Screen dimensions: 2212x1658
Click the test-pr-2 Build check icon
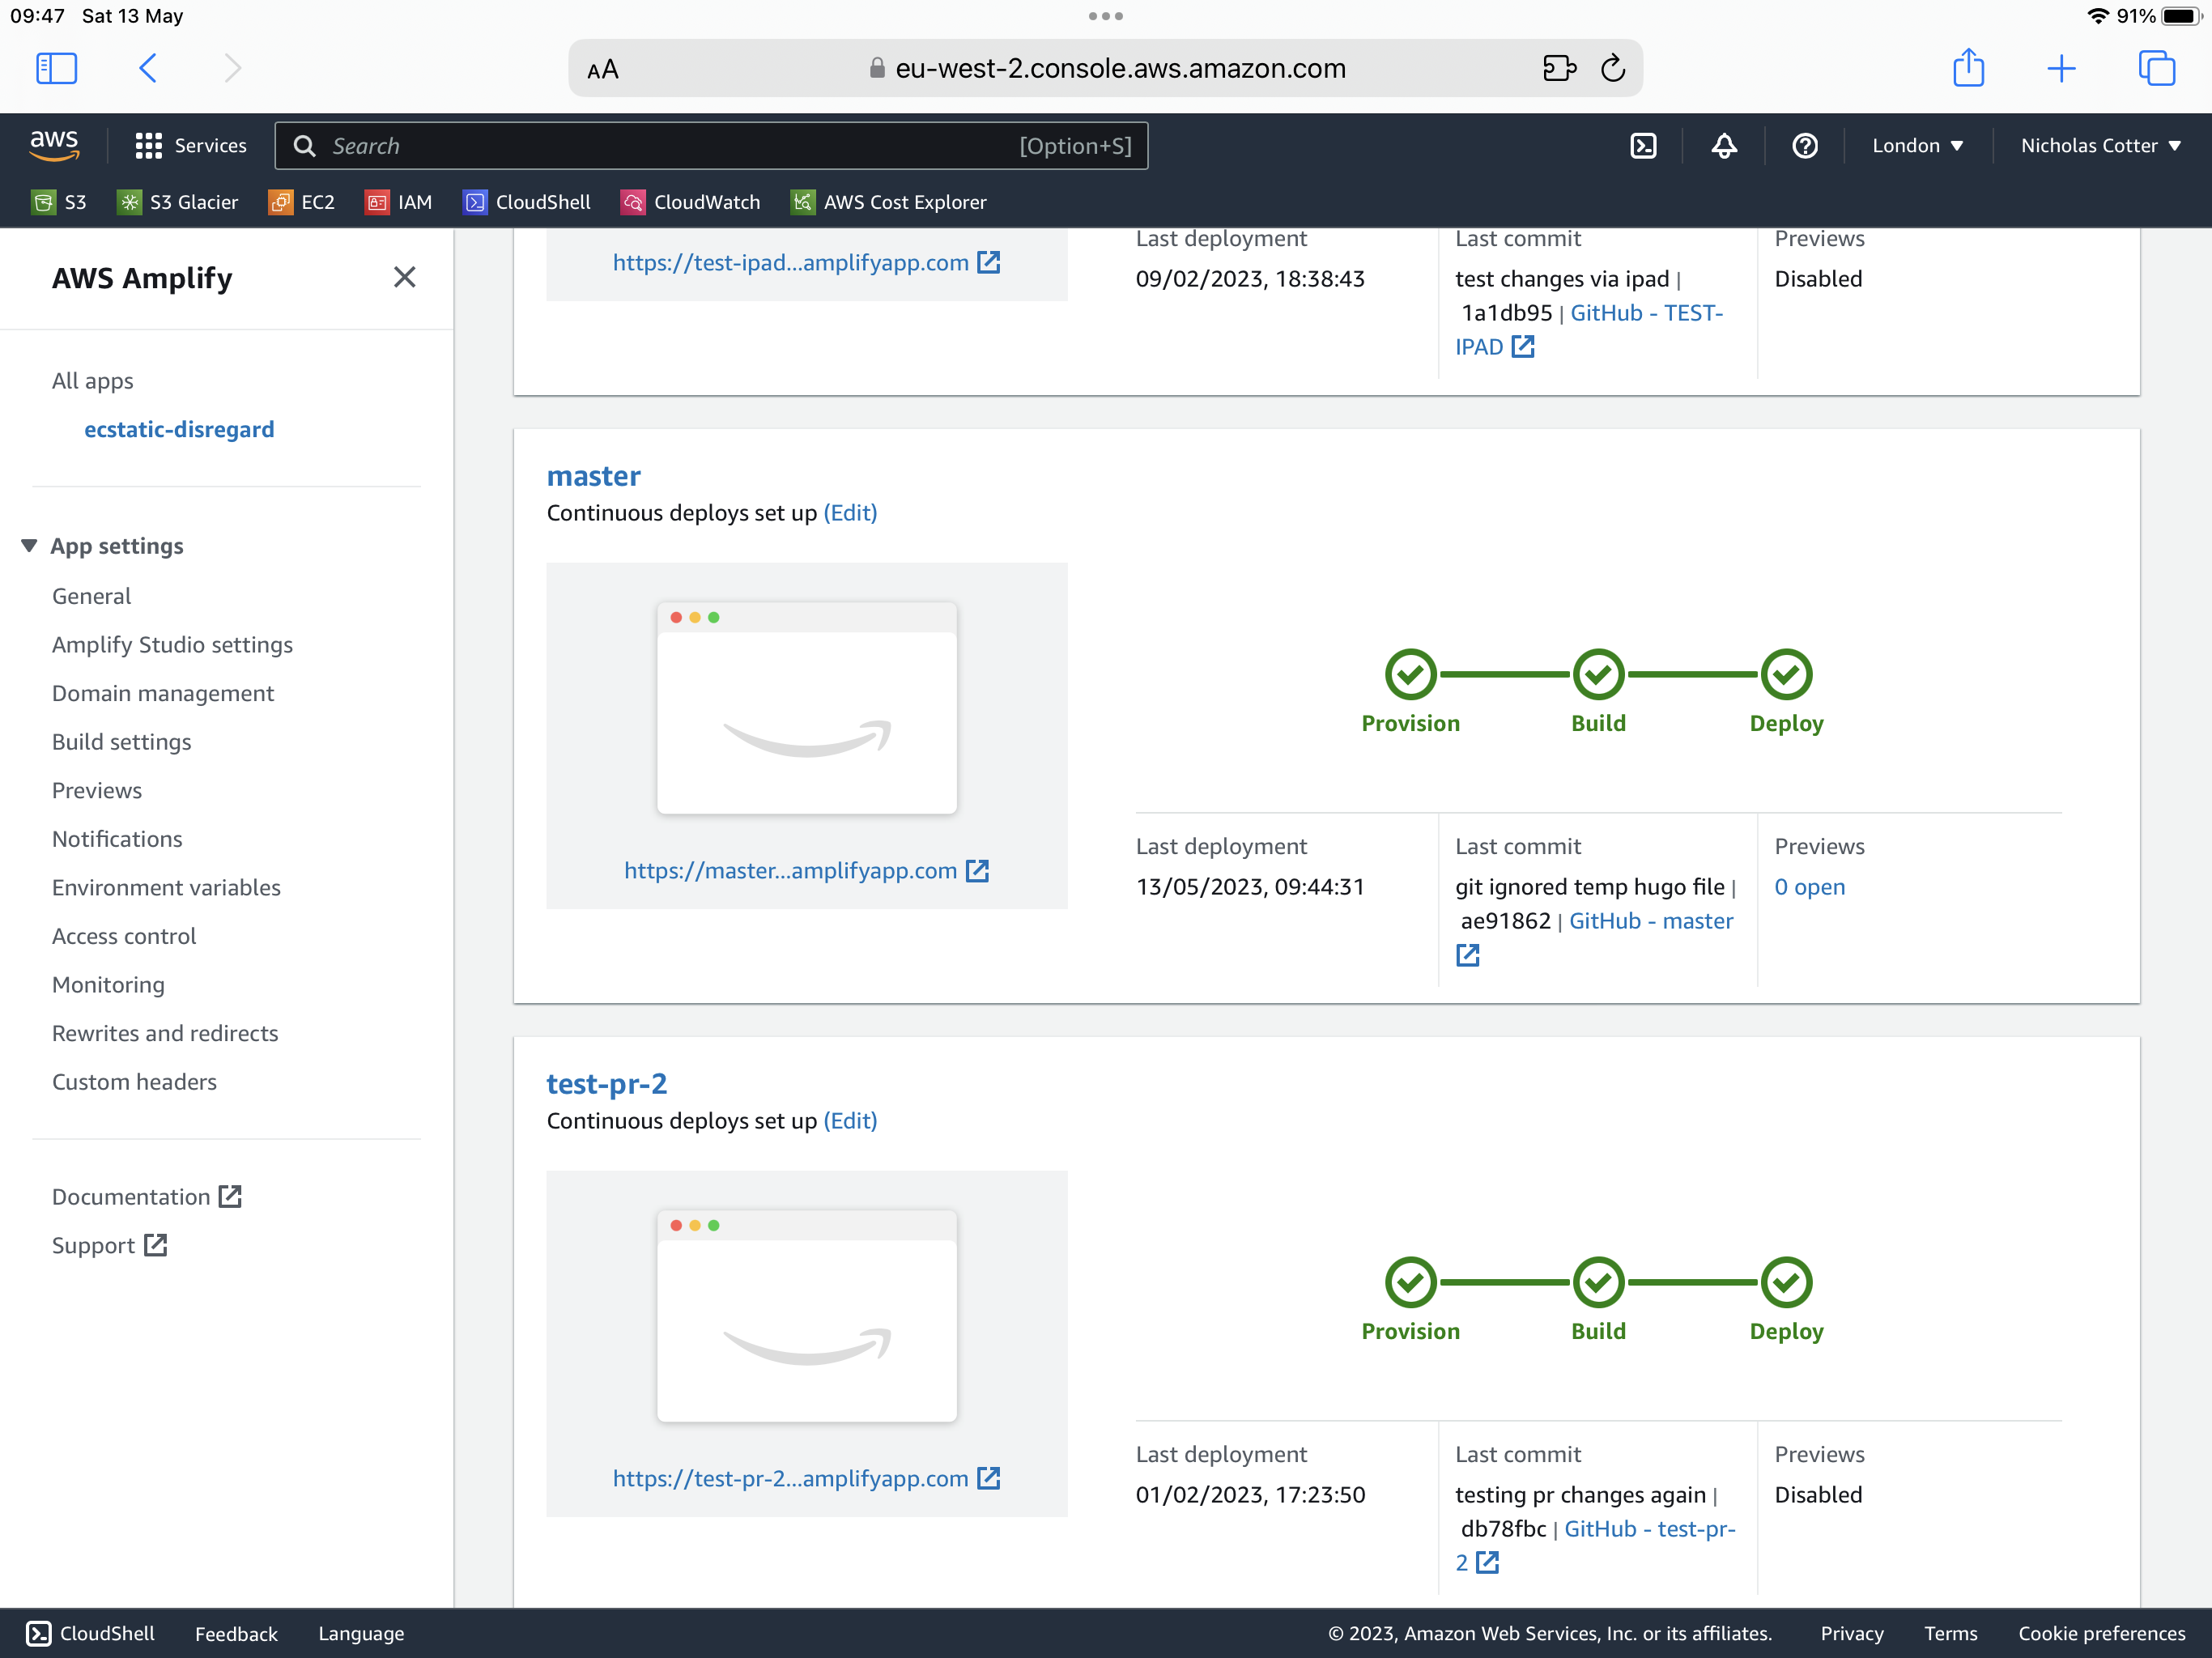1598,1282
